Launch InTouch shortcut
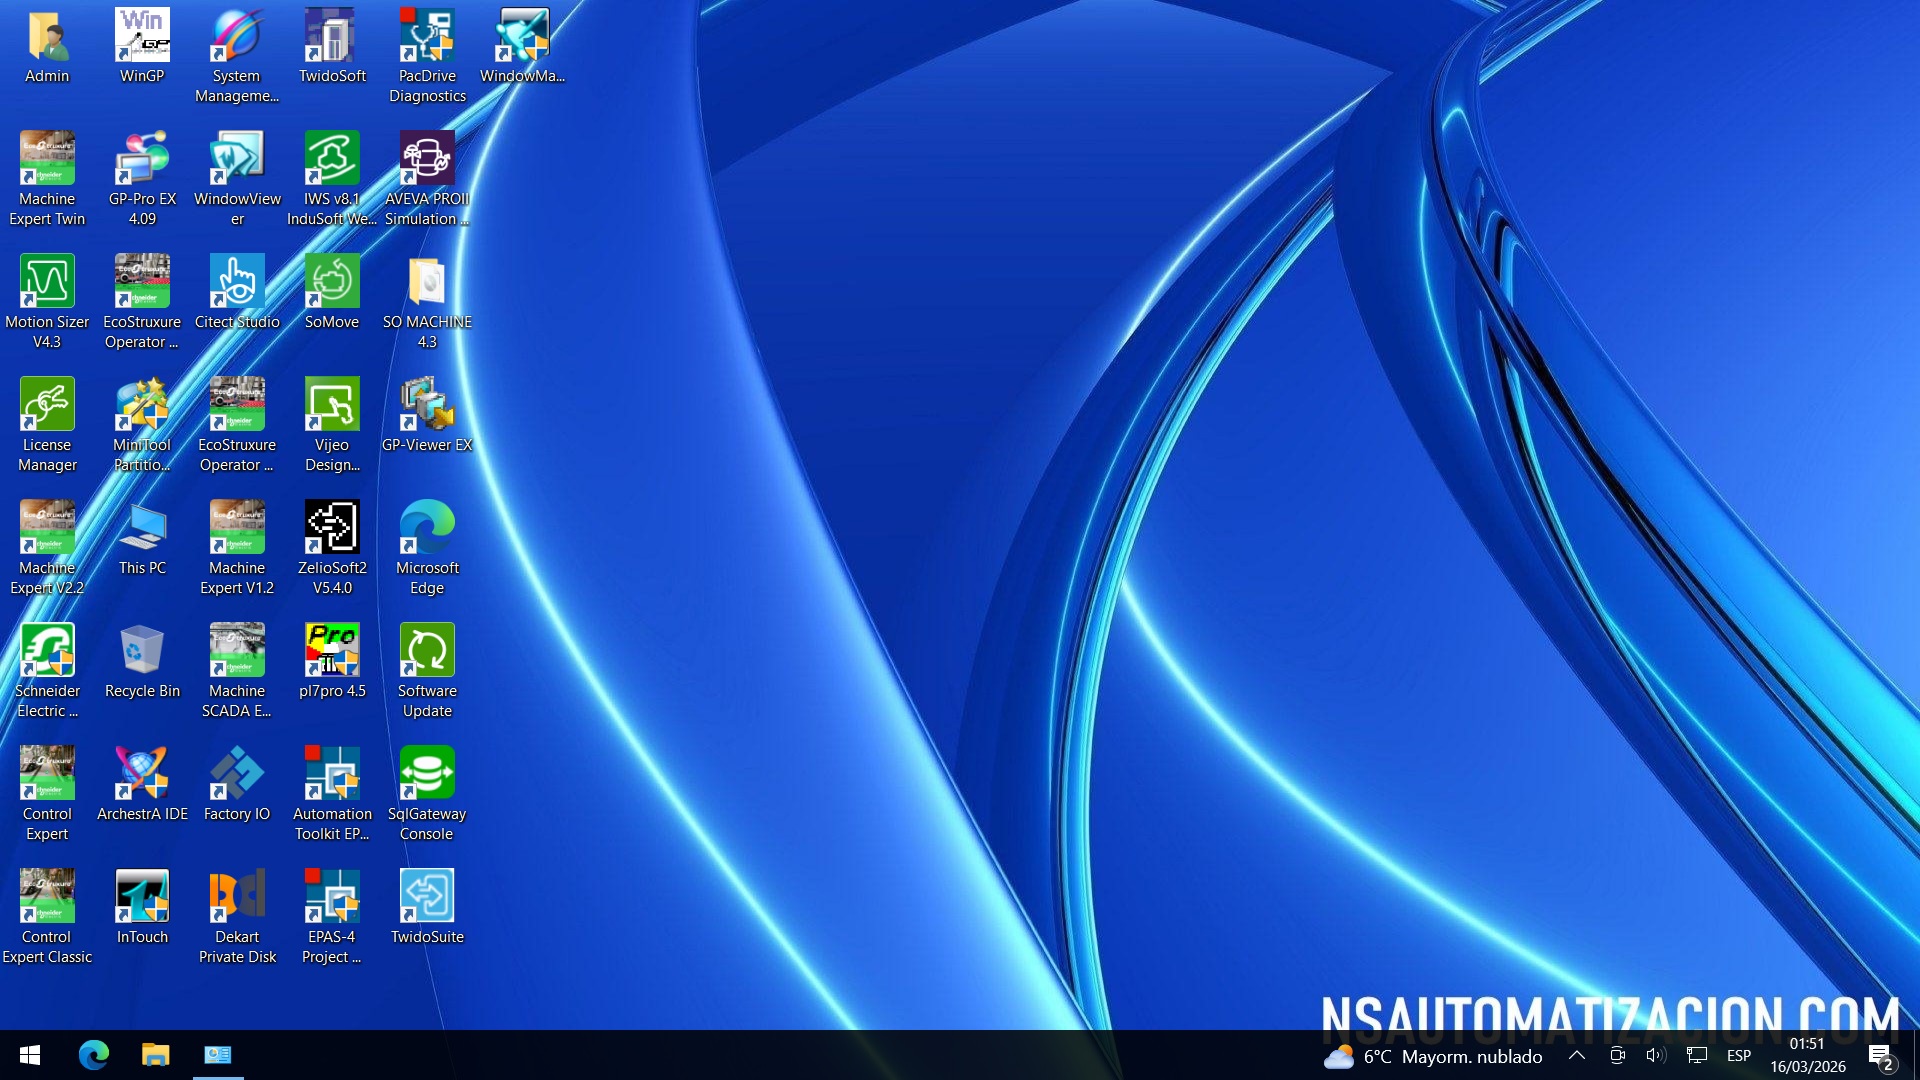This screenshot has height=1080, width=1920. tap(142, 908)
